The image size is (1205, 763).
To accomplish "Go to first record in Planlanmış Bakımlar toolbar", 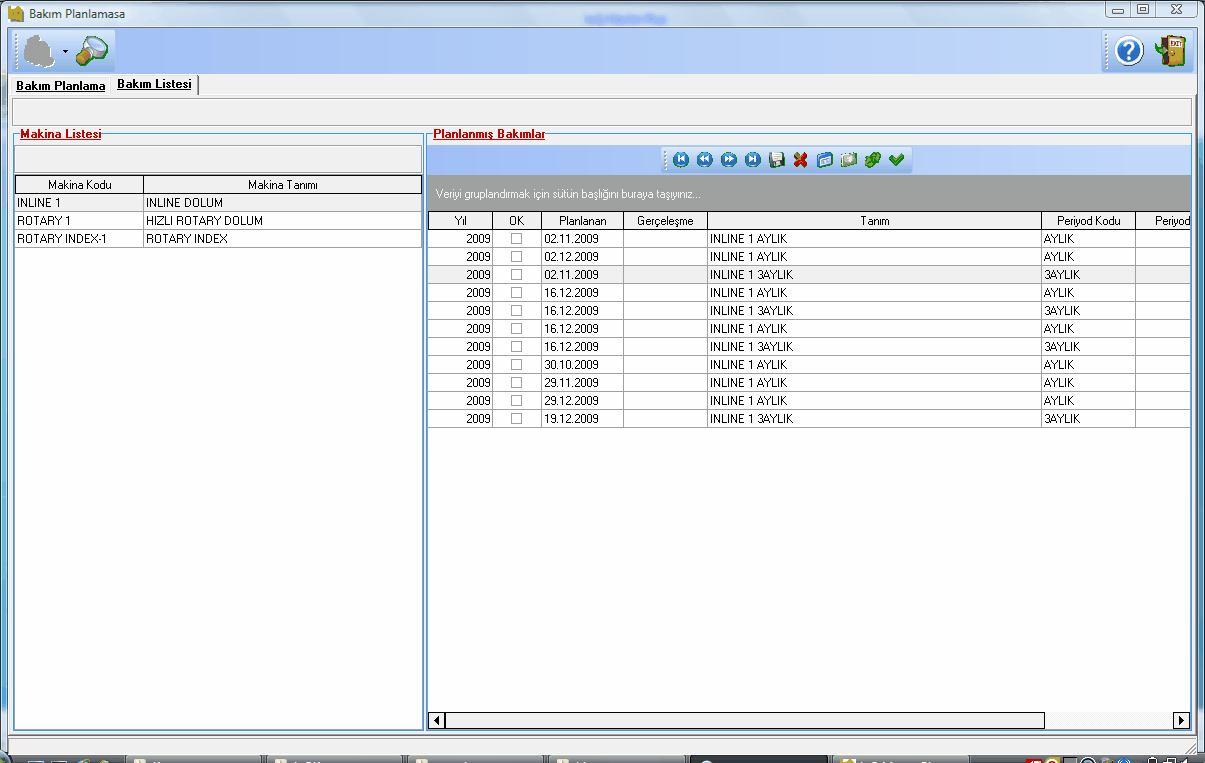I will pos(681,160).
